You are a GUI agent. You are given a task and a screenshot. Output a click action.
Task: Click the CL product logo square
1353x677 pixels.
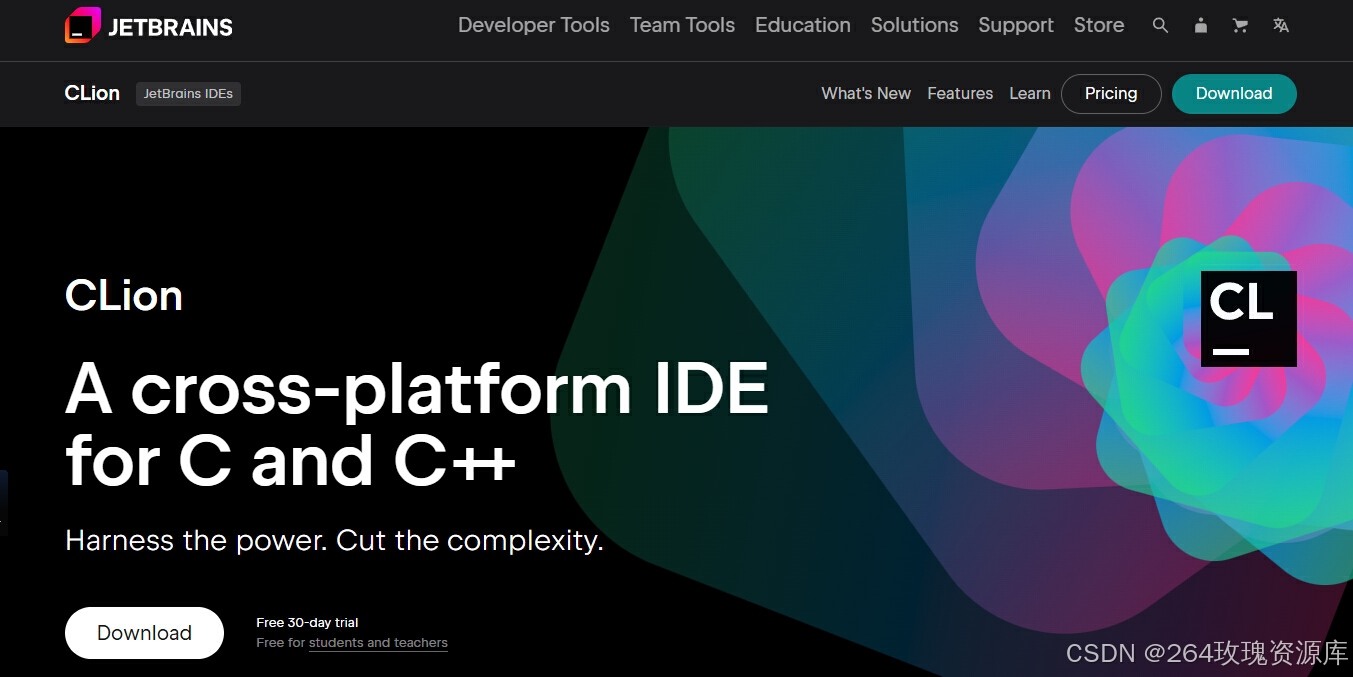pos(1248,318)
